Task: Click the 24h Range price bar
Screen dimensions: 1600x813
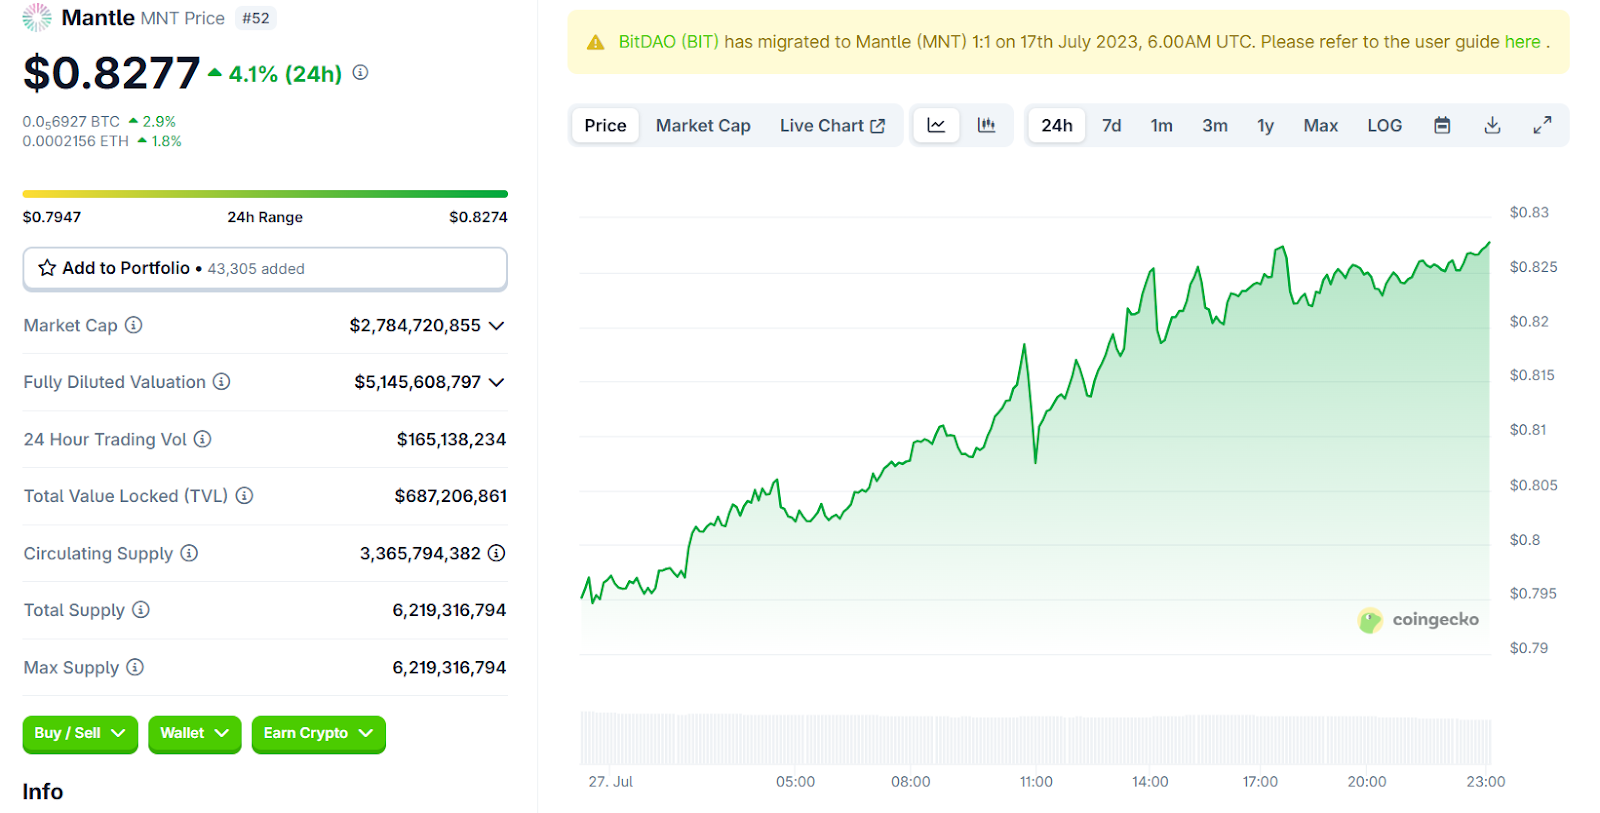Action: [265, 194]
